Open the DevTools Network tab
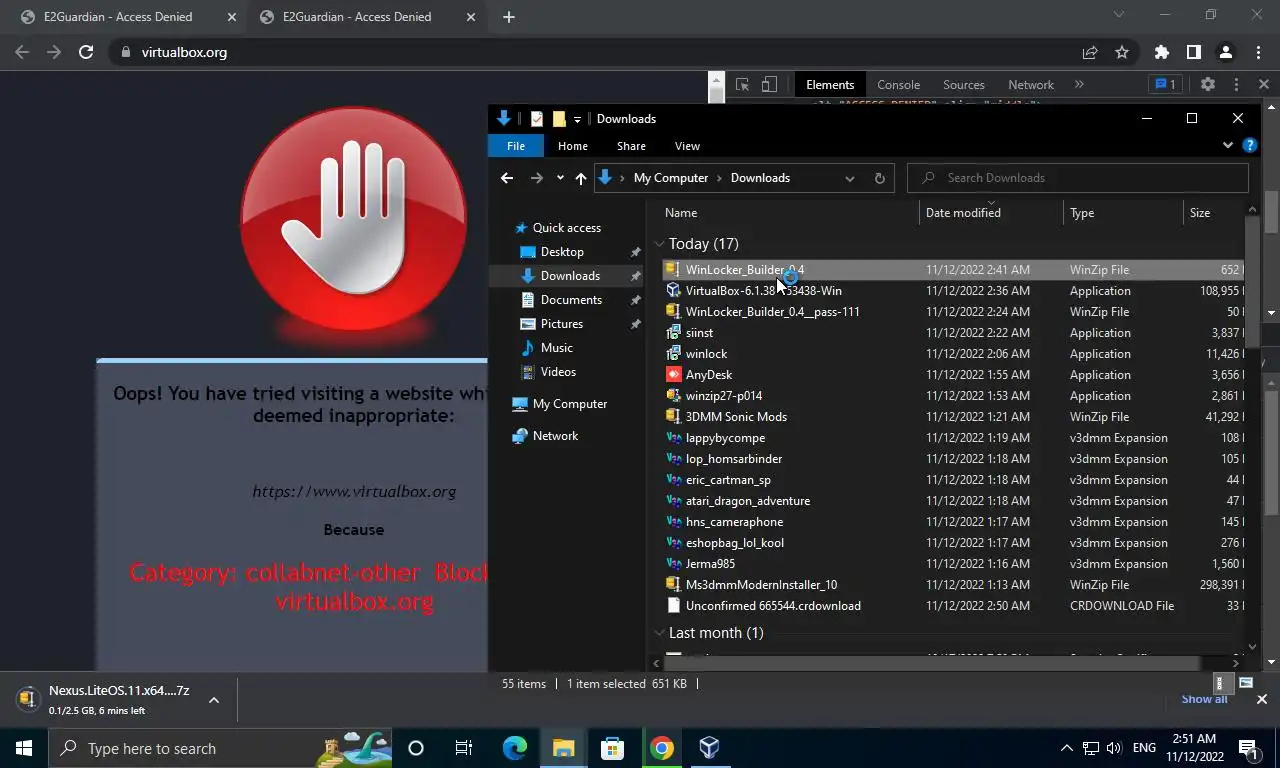The width and height of the screenshot is (1280, 768). coord(1031,85)
